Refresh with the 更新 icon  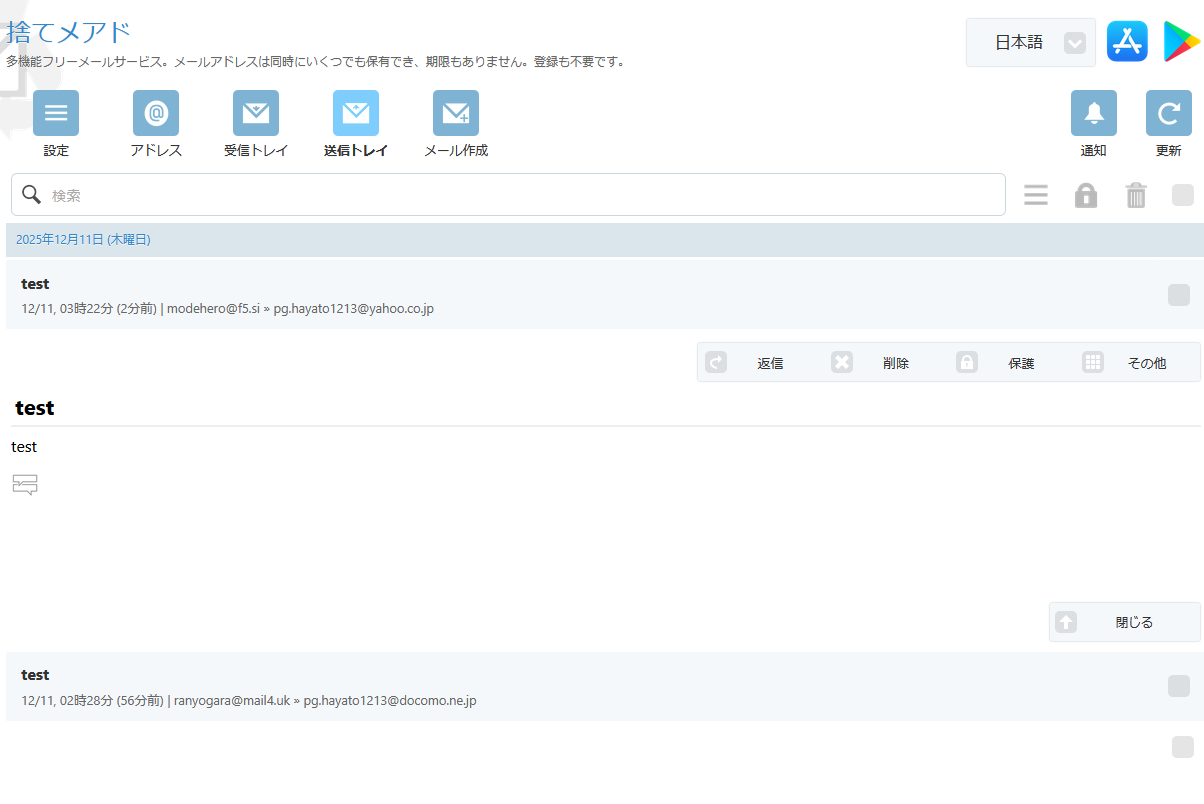(x=1168, y=113)
